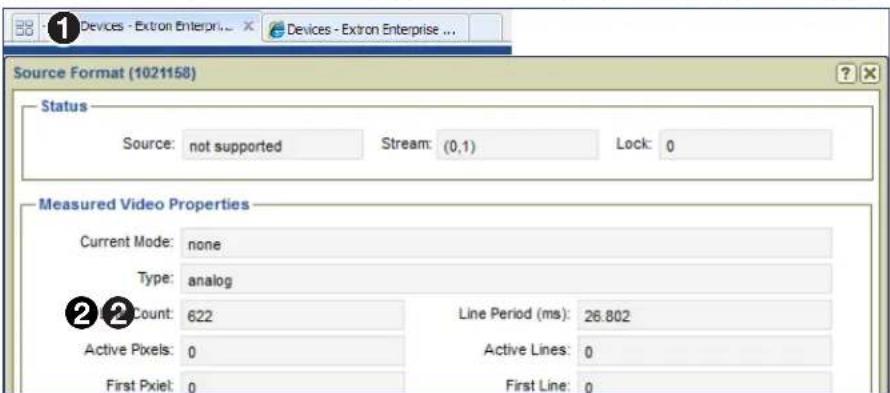The height and width of the screenshot is (393, 890).
Task: Click the Source field showing not supported
Action: (272, 145)
